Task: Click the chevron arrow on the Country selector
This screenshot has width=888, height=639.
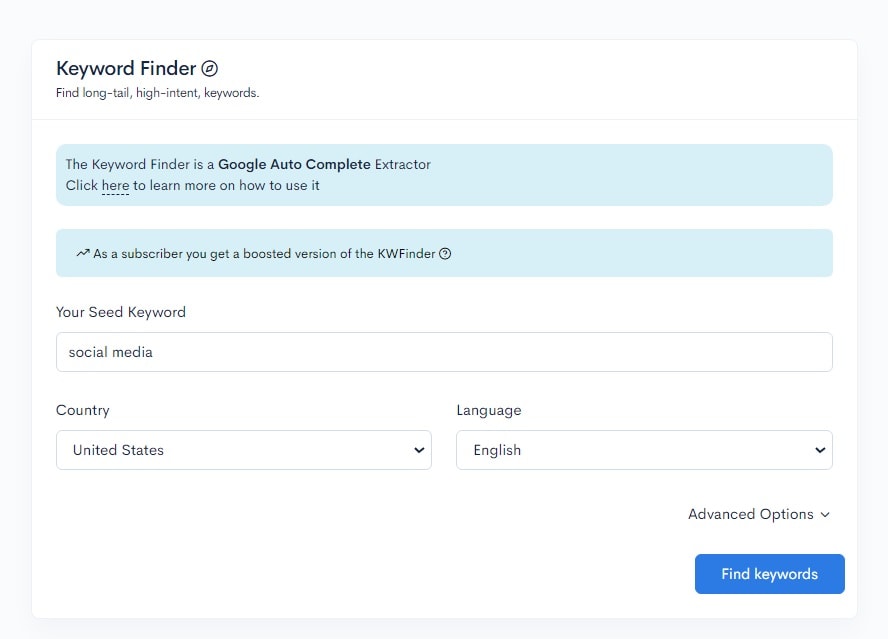Action: tap(420, 450)
